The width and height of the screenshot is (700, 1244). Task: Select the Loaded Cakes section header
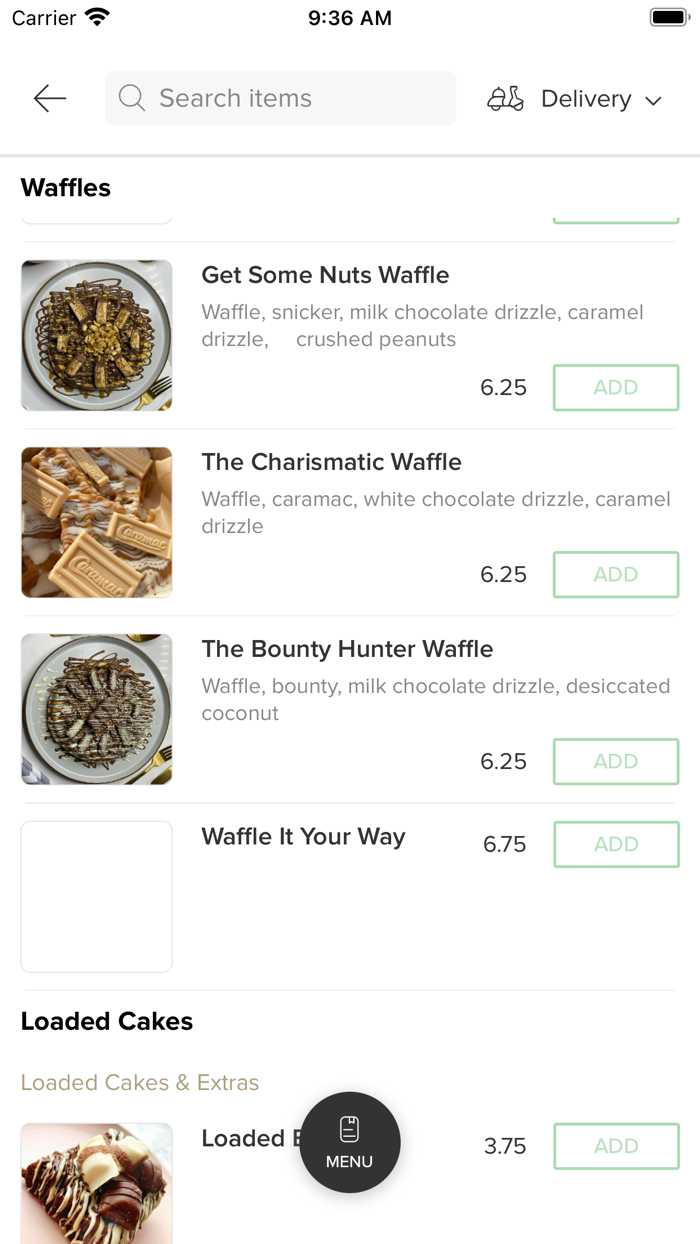pyautogui.click(x=106, y=1021)
